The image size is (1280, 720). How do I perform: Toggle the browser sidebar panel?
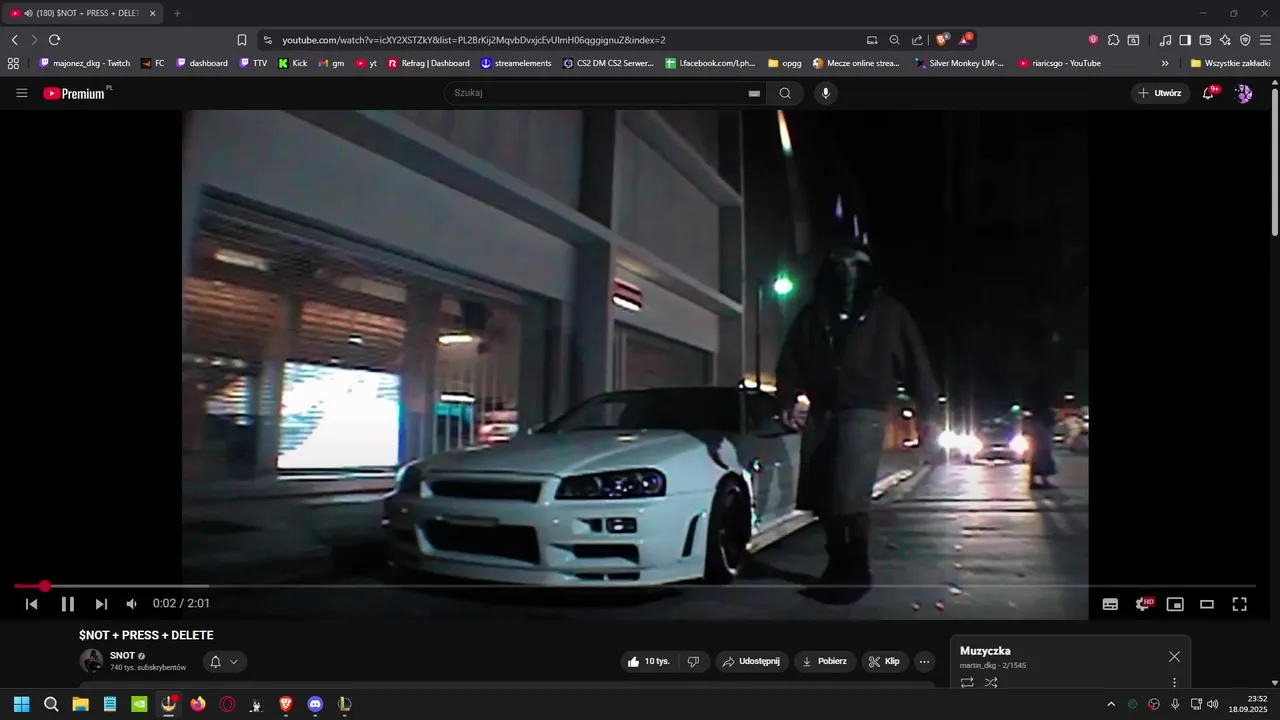pyautogui.click(x=1185, y=40)
